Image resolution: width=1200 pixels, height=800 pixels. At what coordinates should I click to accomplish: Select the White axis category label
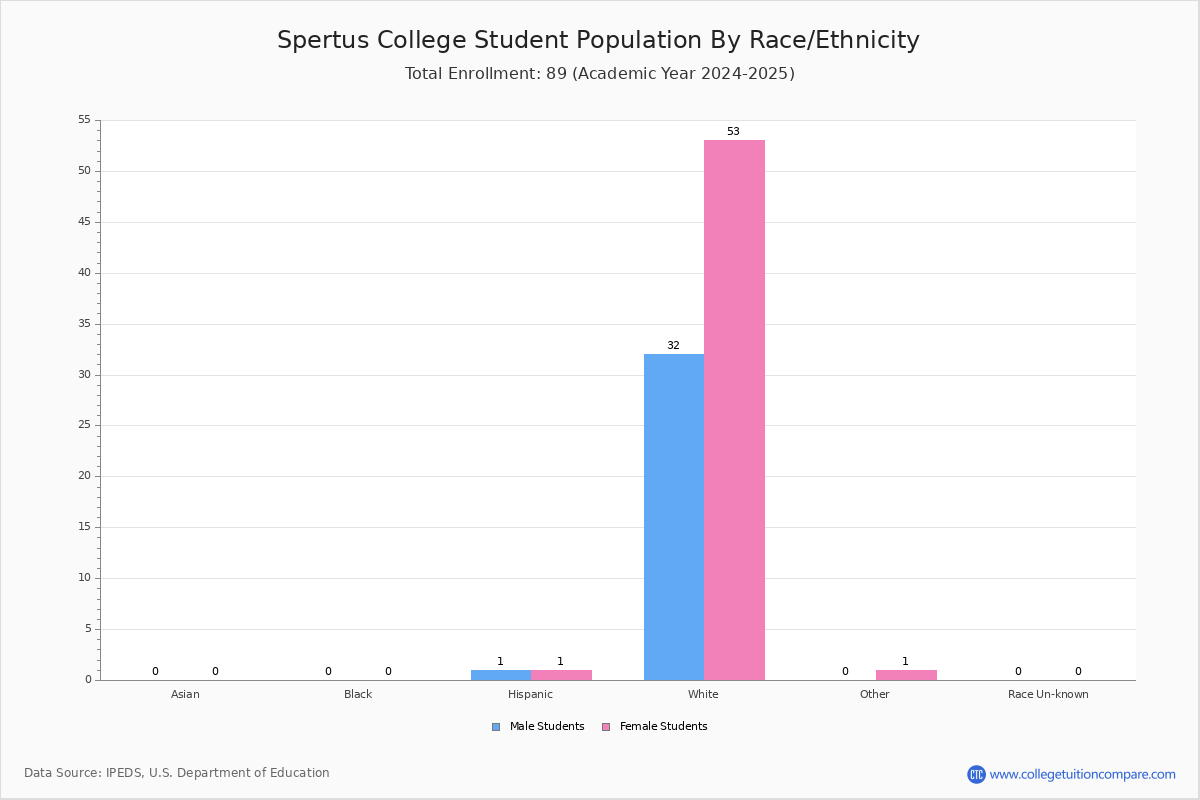click(703, 694)
